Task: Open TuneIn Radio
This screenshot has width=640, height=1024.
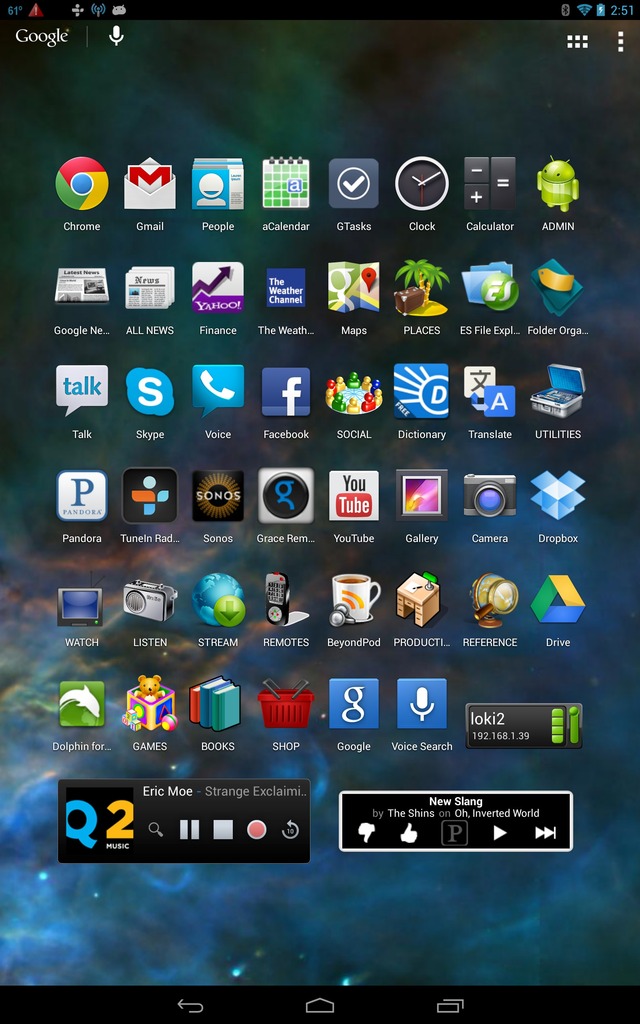Action: coord(150,495)
